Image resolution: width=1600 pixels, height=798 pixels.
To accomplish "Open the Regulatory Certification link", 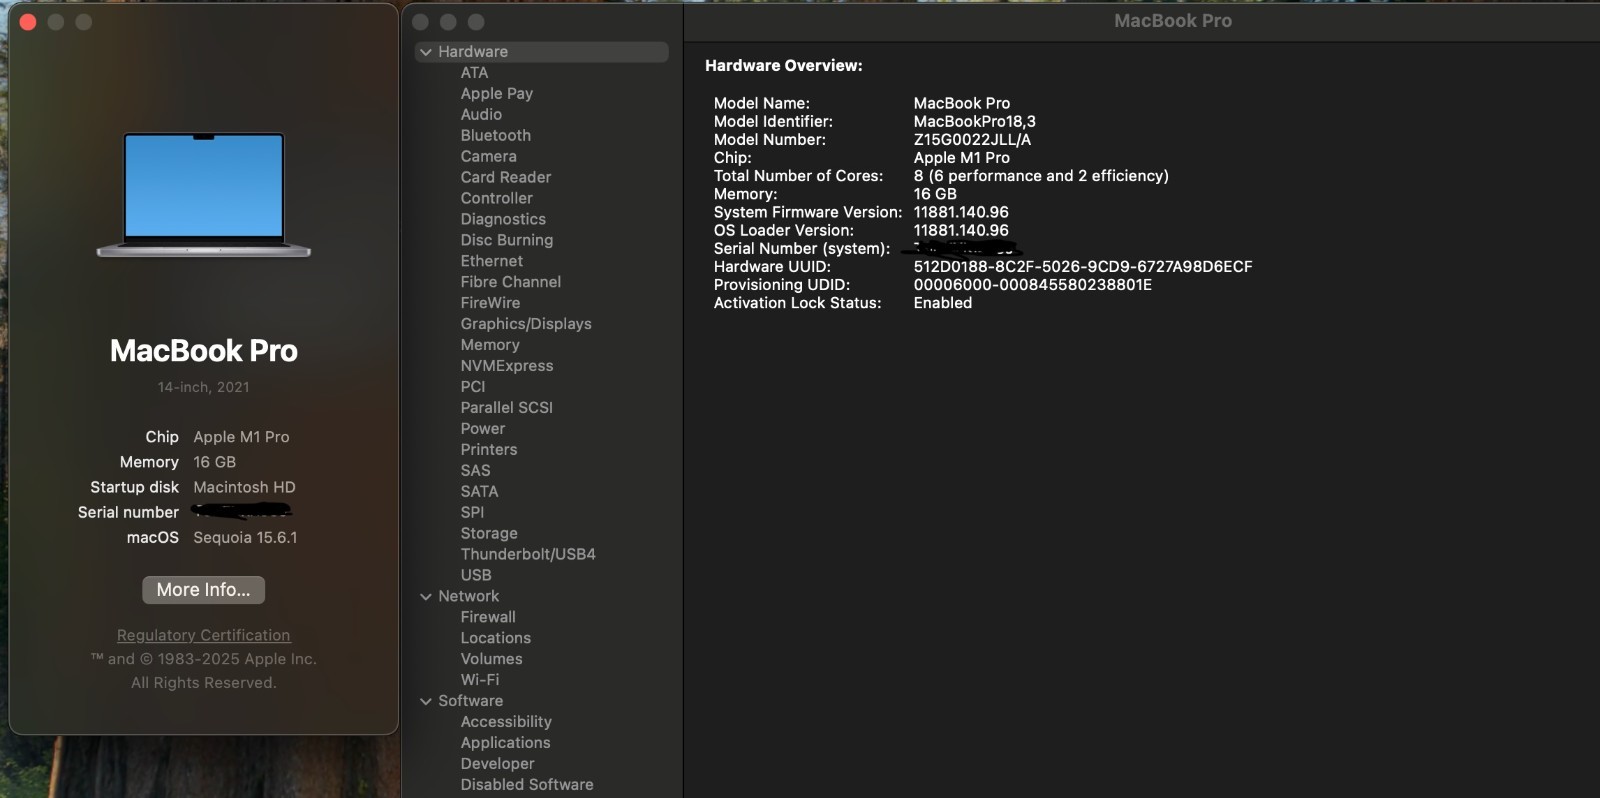I will pos(203,635).
